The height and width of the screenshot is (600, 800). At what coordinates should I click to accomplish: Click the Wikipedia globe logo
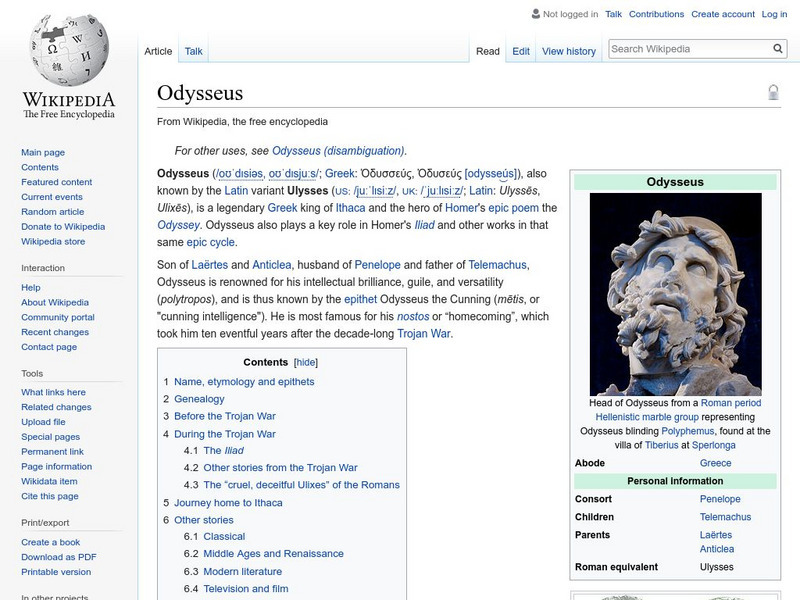point(69,50)
